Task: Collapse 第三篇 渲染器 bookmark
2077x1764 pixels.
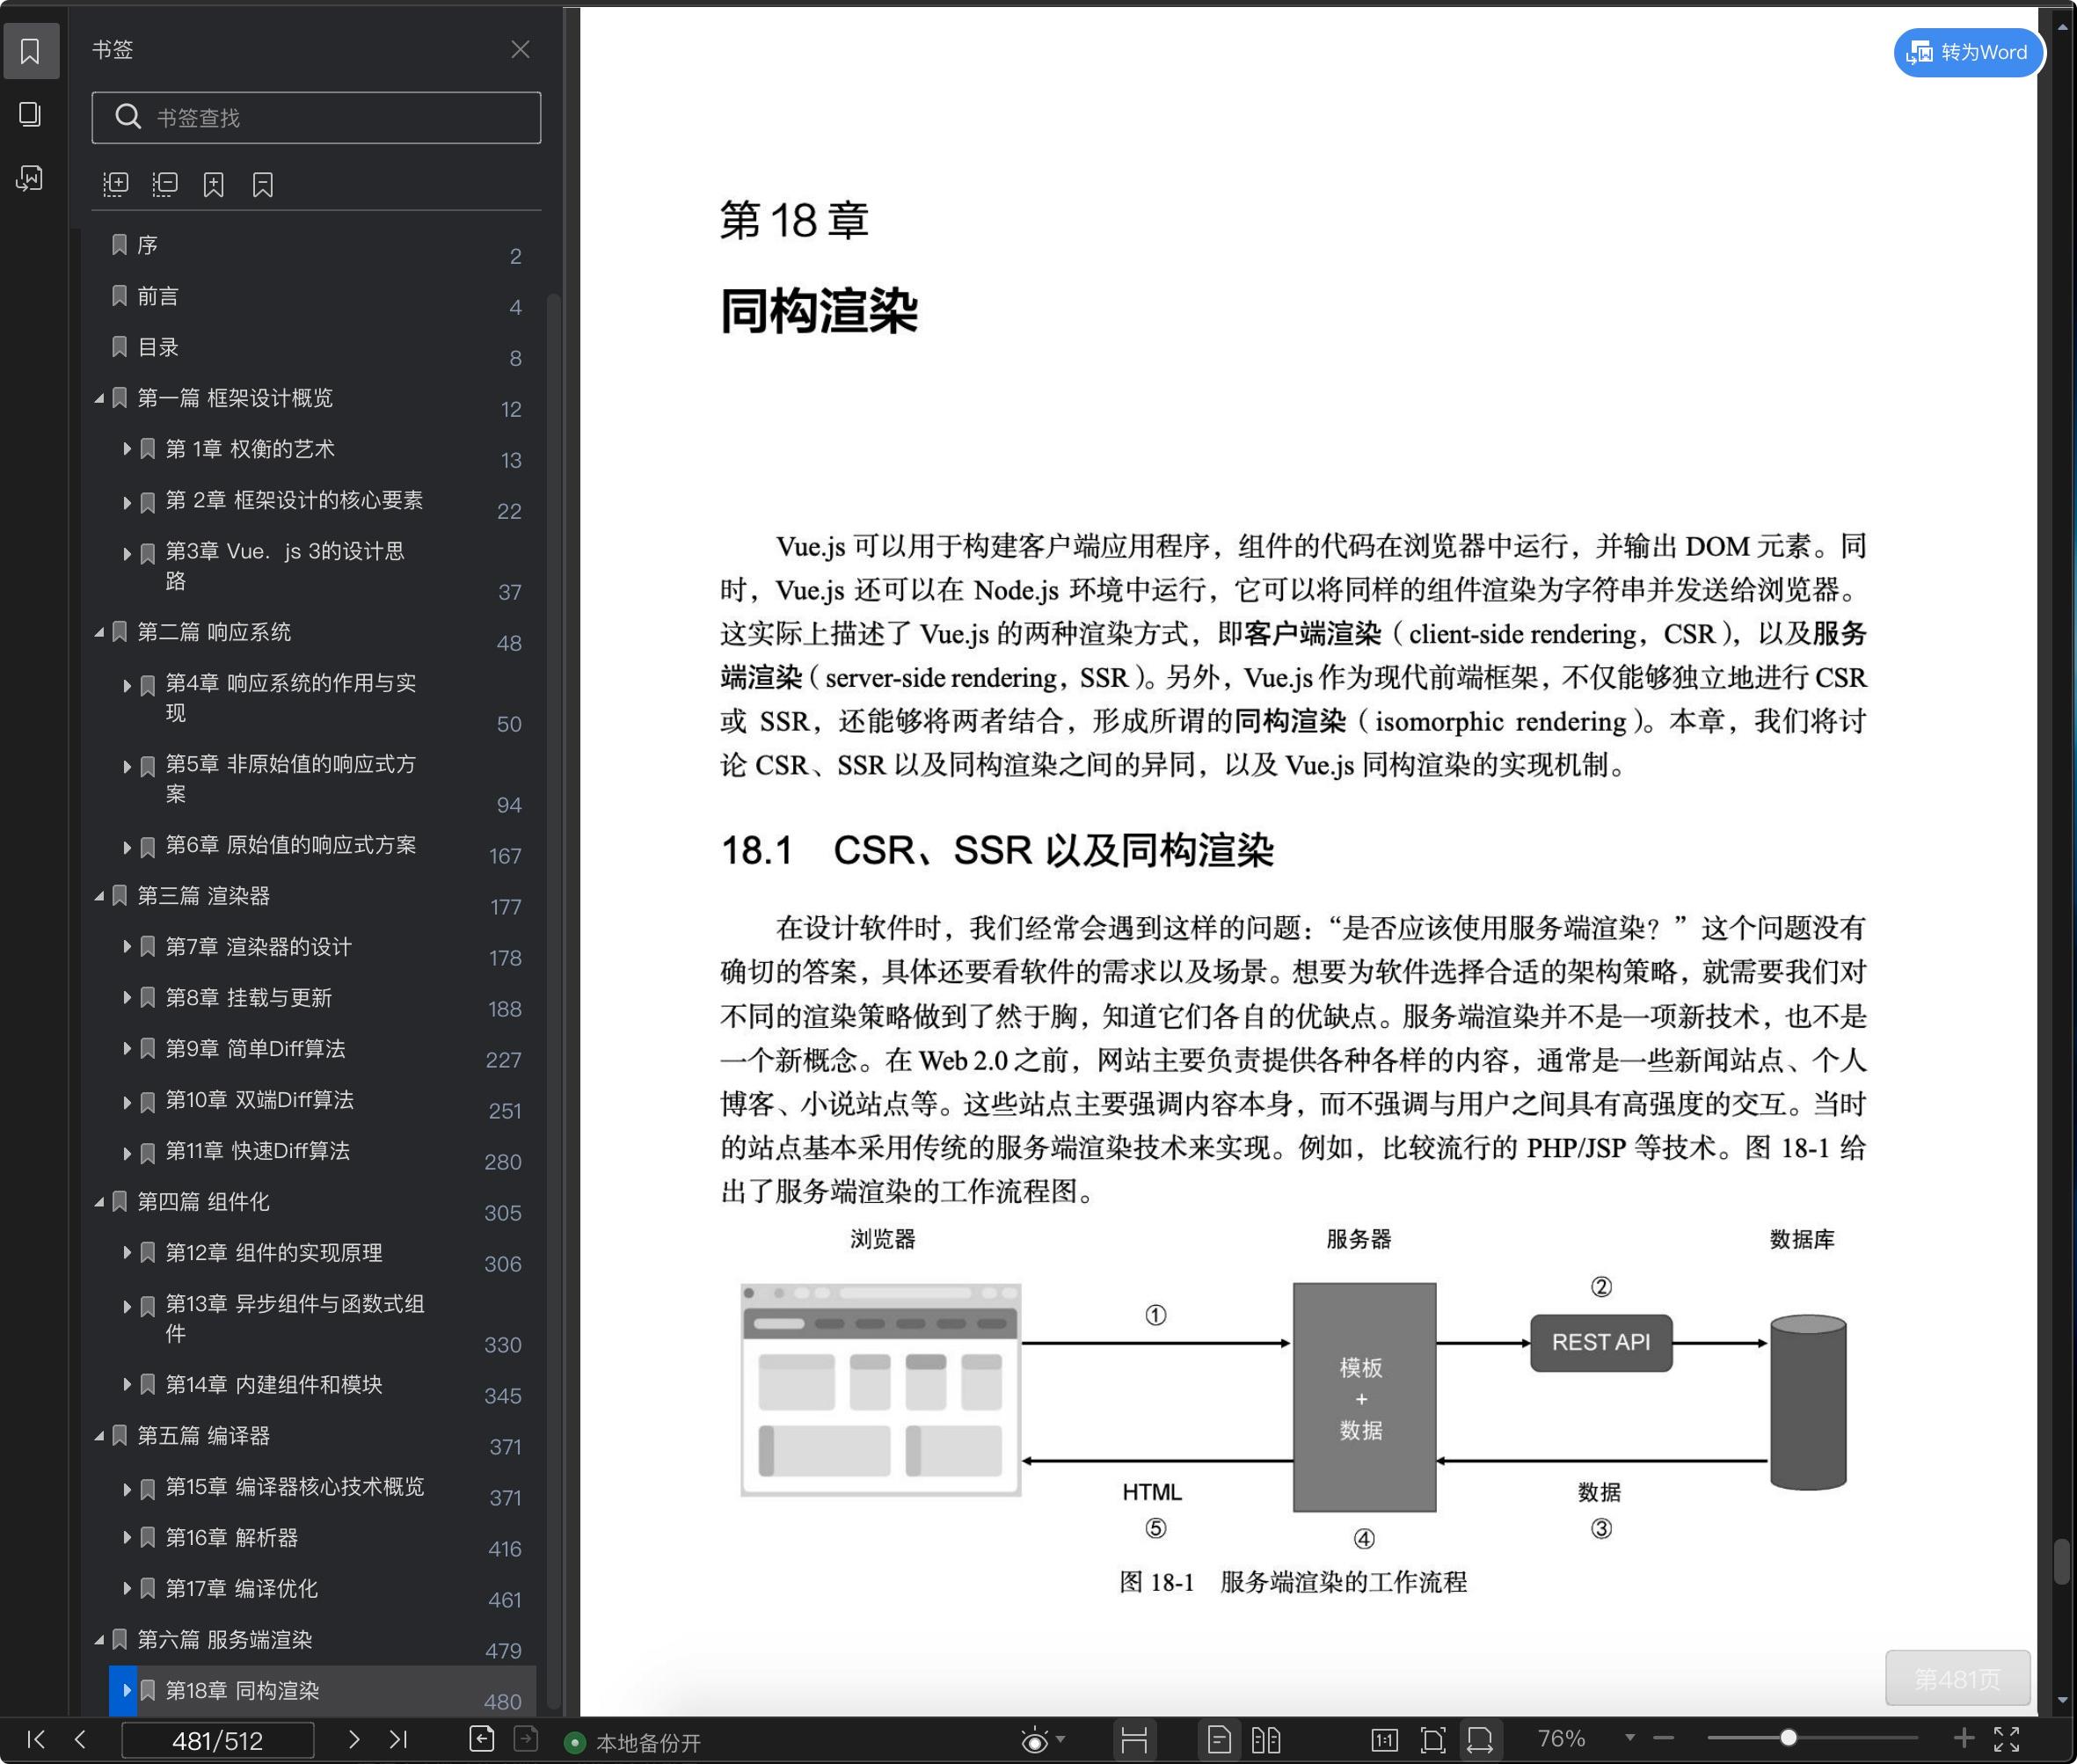Action: pyautogui.click(x=99, y=896)
